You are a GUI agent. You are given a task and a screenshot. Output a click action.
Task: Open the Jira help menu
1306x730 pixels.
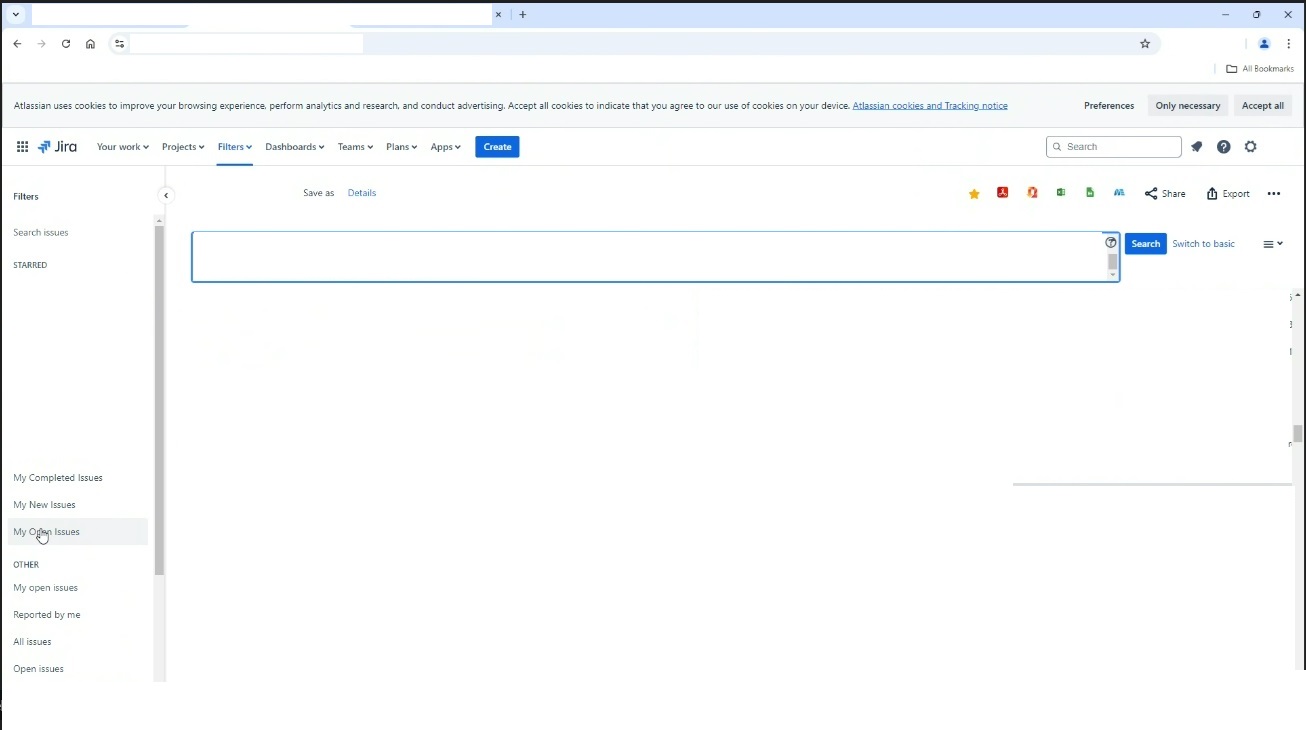point(1223,147)
